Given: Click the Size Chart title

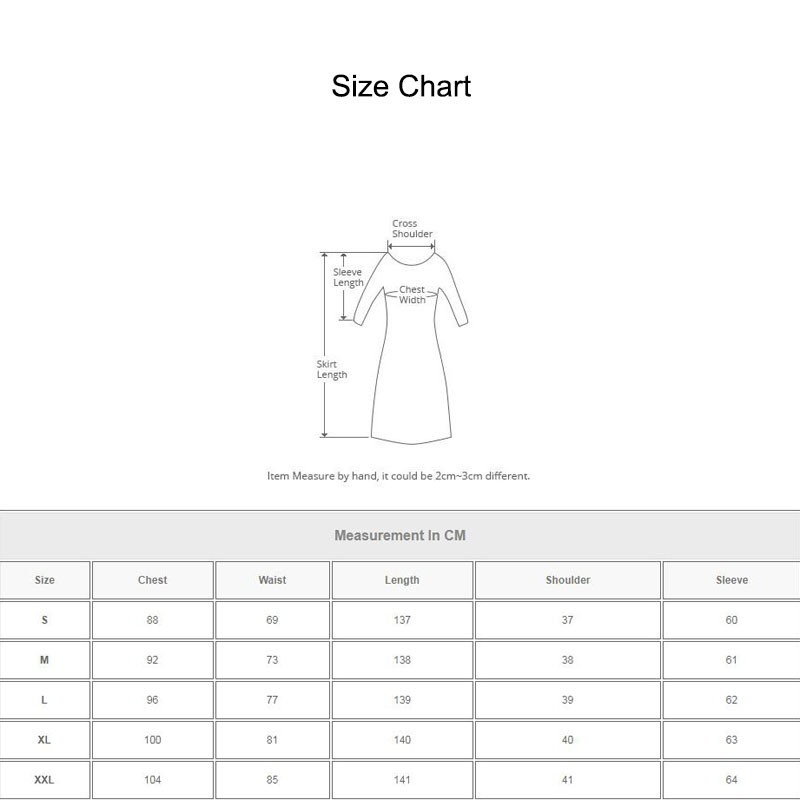Looking at the screenshot, I should (x=401, y=86).
